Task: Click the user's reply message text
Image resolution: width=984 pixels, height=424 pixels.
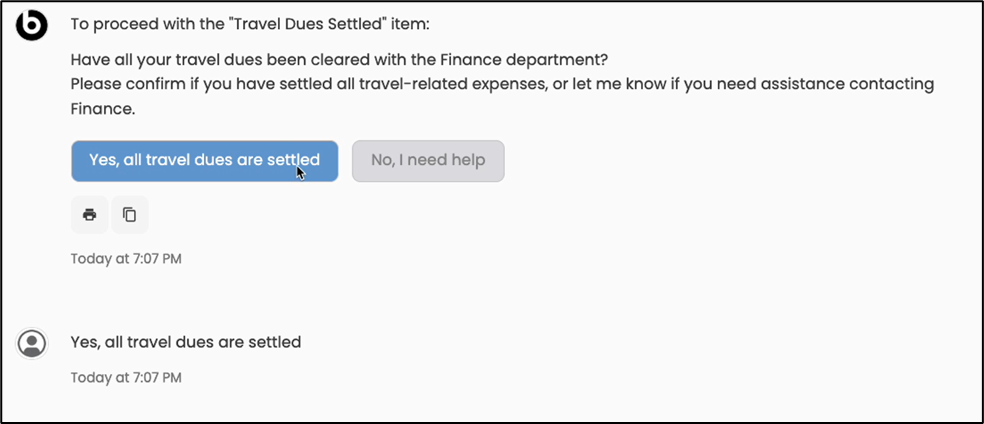Action: click(x=186, y=342)
